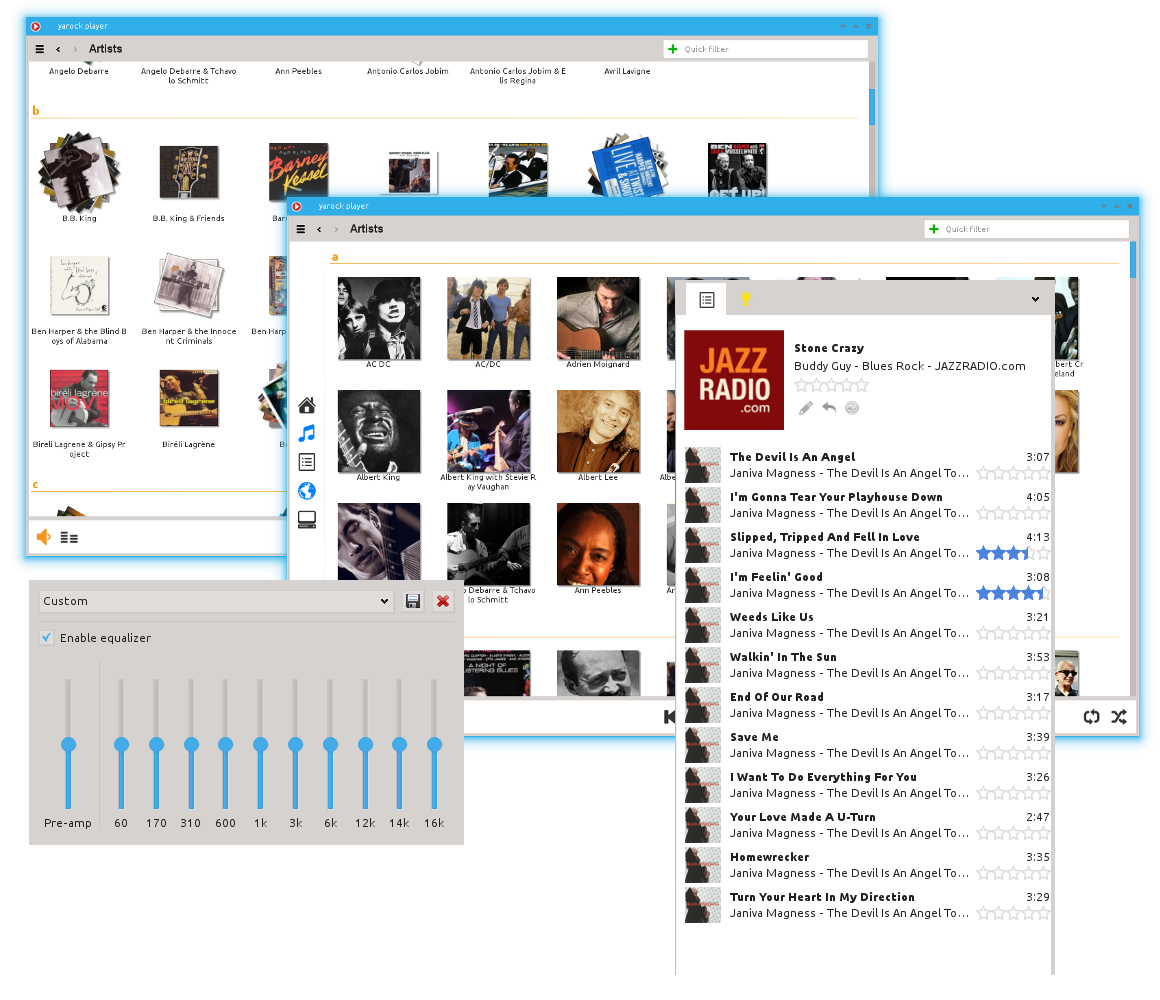Adjust the 6k band slider
Viewport: 1160px width, 1000px height.
330,744
